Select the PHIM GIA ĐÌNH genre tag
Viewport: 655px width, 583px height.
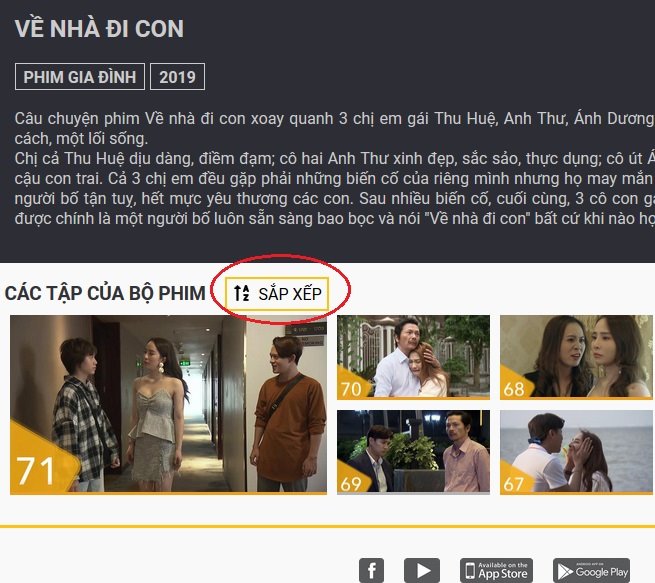coord(80,77)
